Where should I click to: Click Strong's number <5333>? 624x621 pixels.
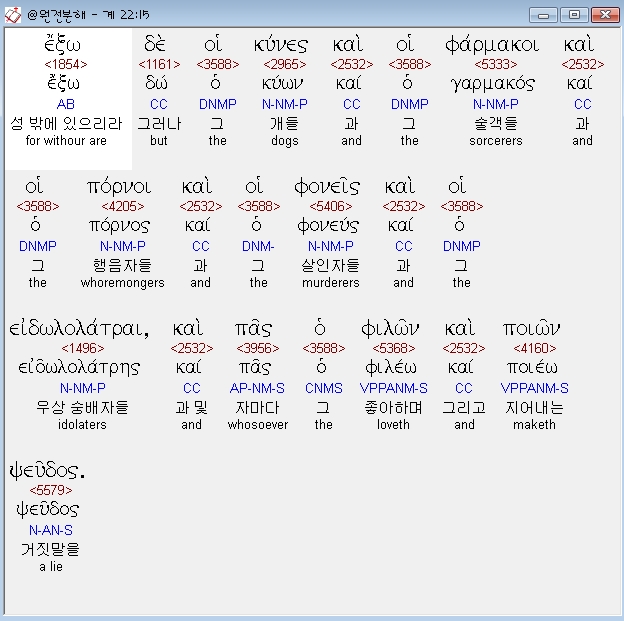(496, 64)
